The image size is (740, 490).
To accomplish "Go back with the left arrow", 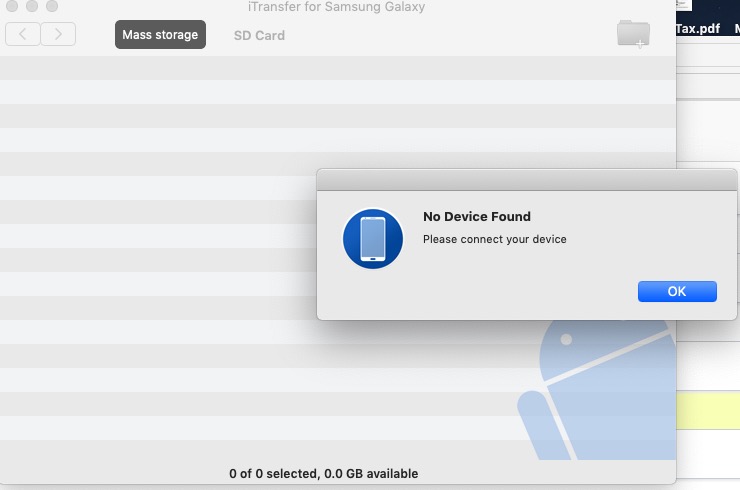I will point(23,34).
